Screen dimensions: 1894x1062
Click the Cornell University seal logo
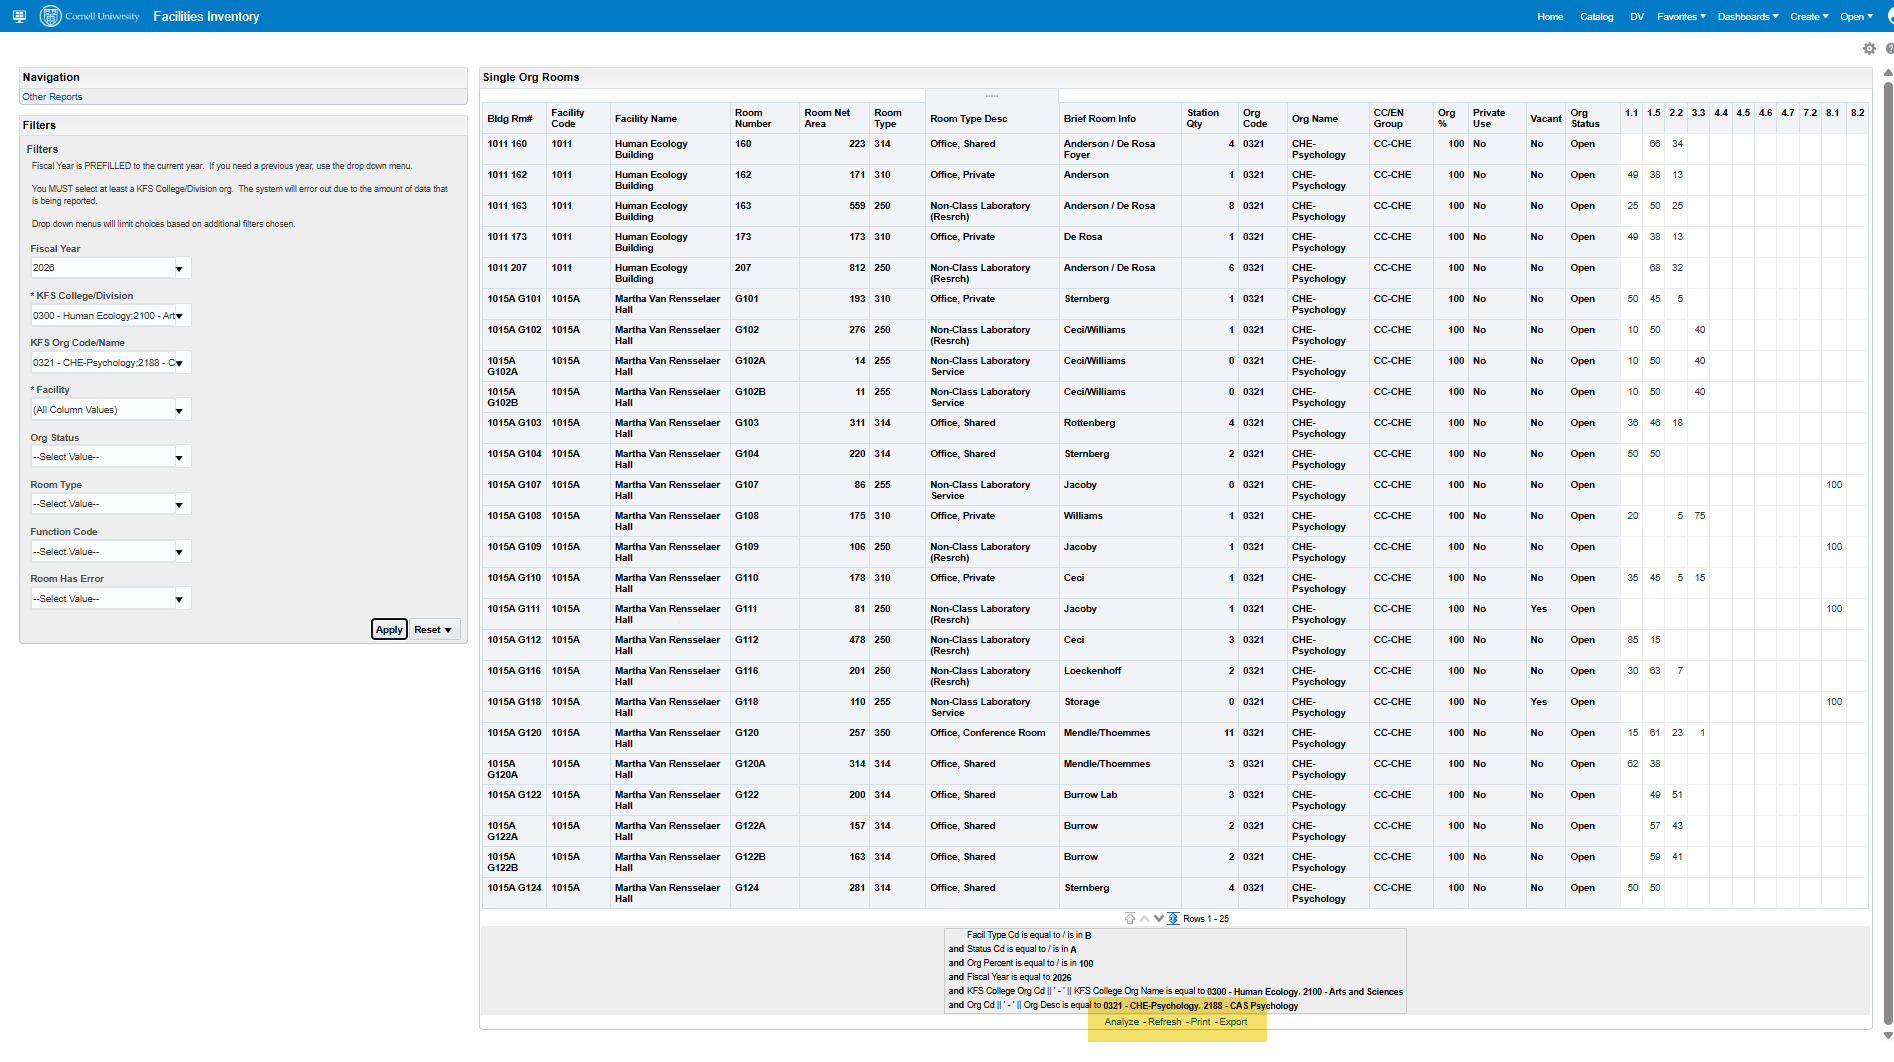click(x=50, y=16)
